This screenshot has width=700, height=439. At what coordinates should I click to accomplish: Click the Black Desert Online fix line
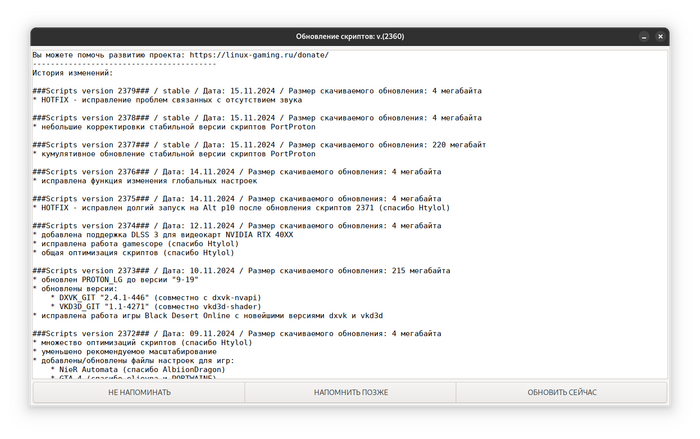(208, 316)
